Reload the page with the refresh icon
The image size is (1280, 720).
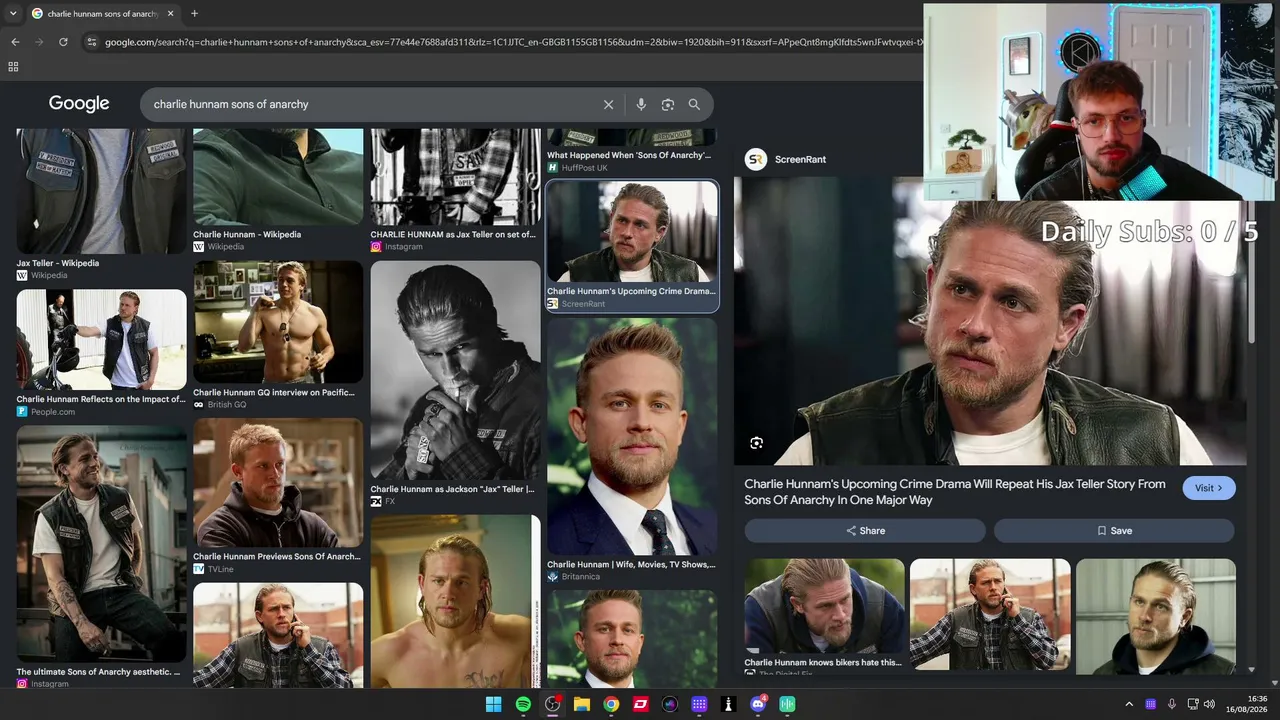click(x=63, y=42)
